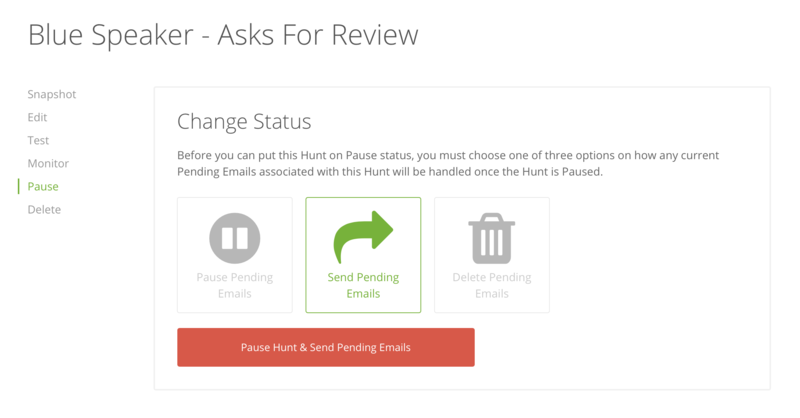This screenshot has width=800, height=418.
Task: Open the Test sidebar item
Action: [x=38, y=140]
